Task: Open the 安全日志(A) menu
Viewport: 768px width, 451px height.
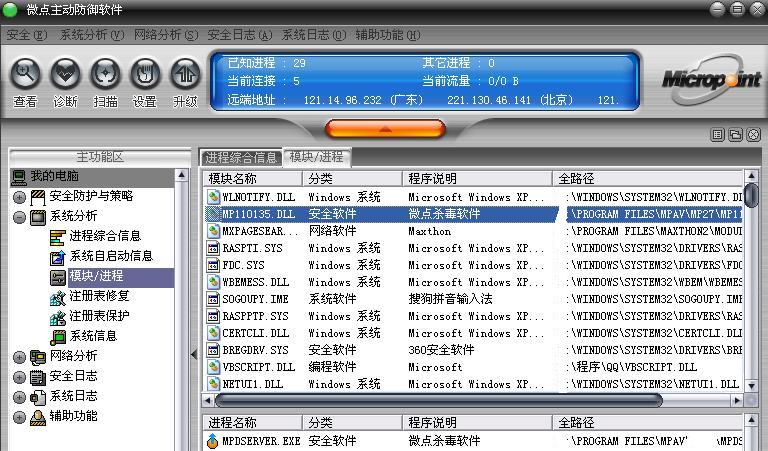Action: pos(240,35)
